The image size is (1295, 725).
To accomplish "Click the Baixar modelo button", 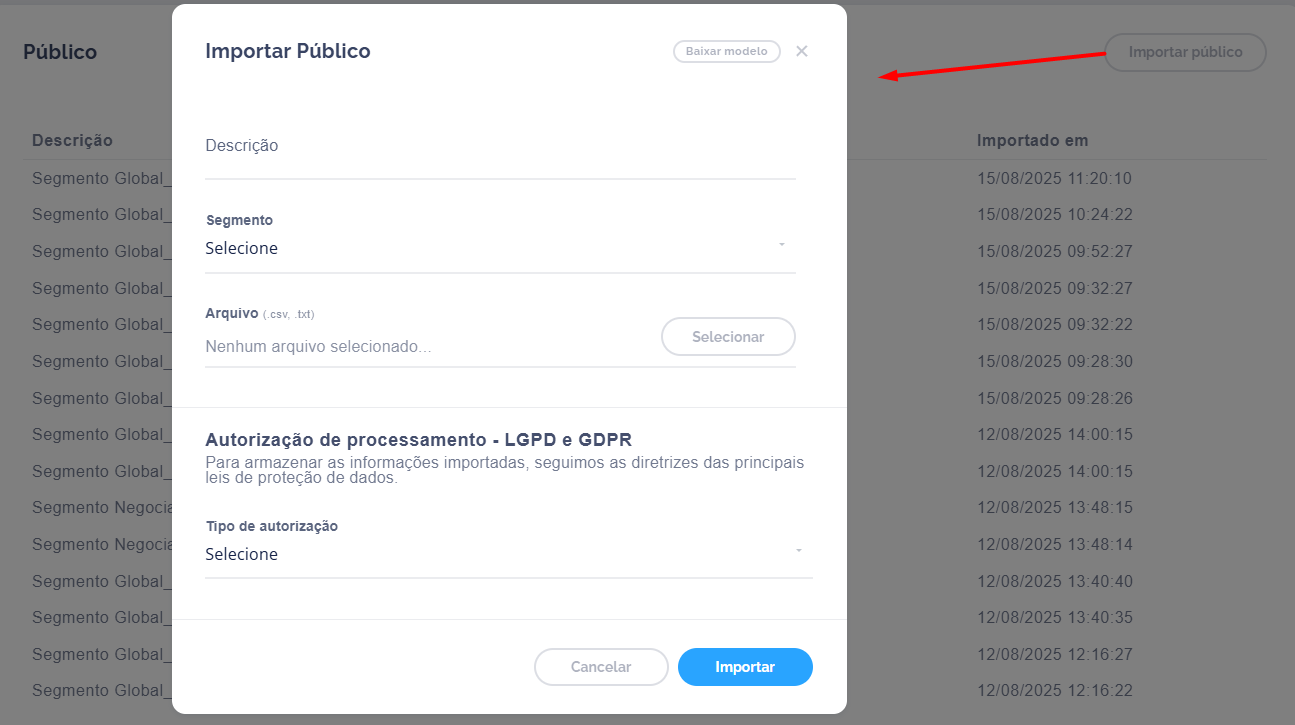I will click(726, 52).
